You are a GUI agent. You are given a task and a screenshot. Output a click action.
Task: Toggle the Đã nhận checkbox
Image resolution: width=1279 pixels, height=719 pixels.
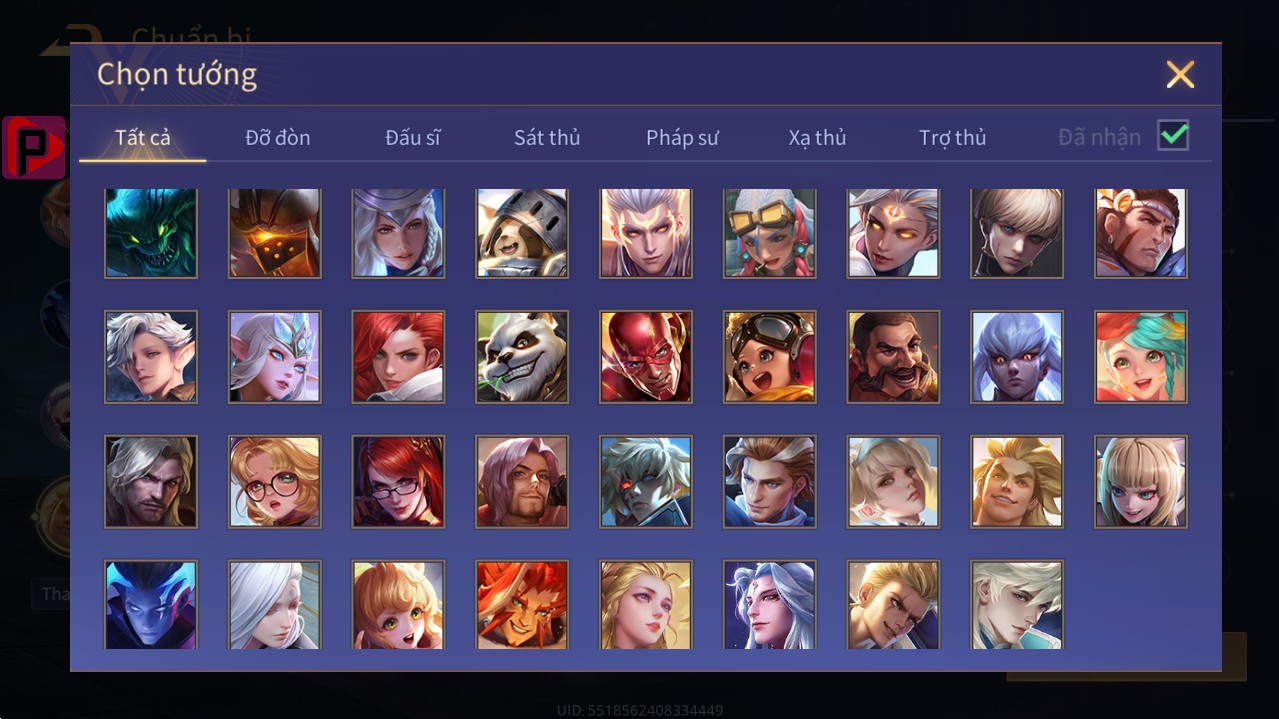click(1173, 136)
